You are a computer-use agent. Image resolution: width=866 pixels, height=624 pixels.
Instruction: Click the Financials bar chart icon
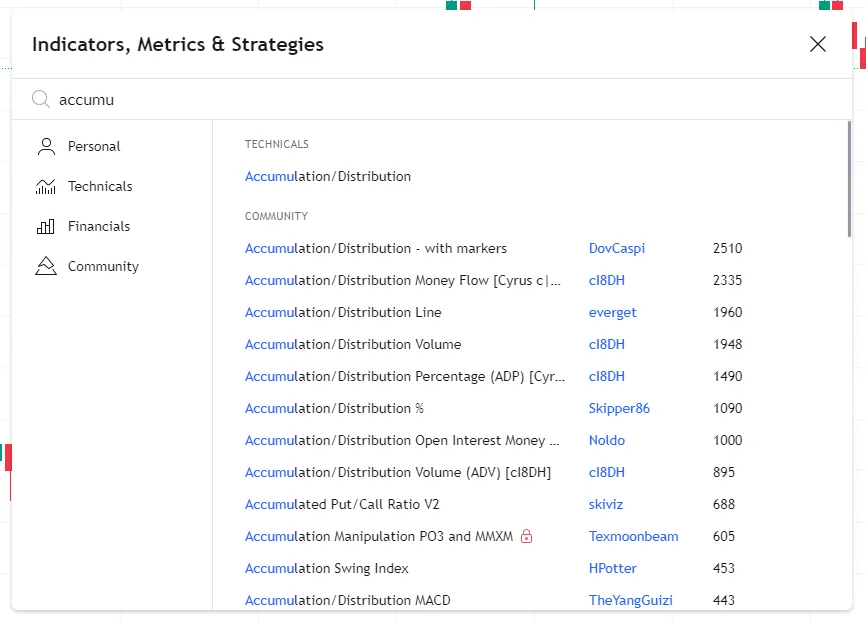coord(46,227)
